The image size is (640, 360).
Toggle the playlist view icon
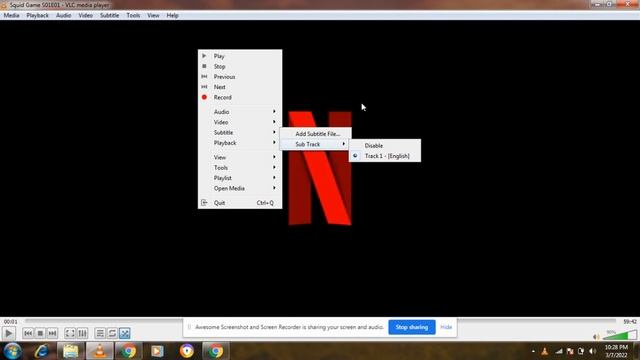100,333
